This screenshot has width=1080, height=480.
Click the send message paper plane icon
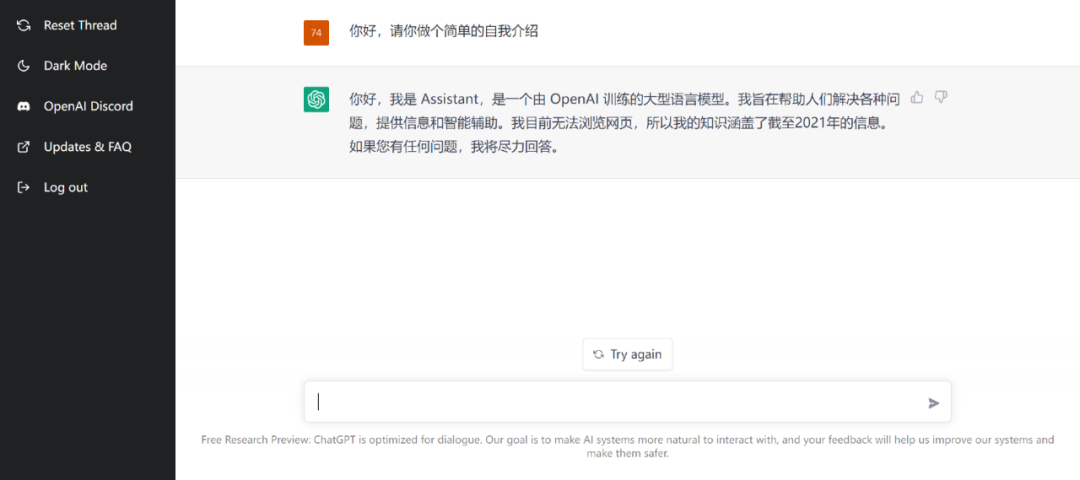[934, 403]
